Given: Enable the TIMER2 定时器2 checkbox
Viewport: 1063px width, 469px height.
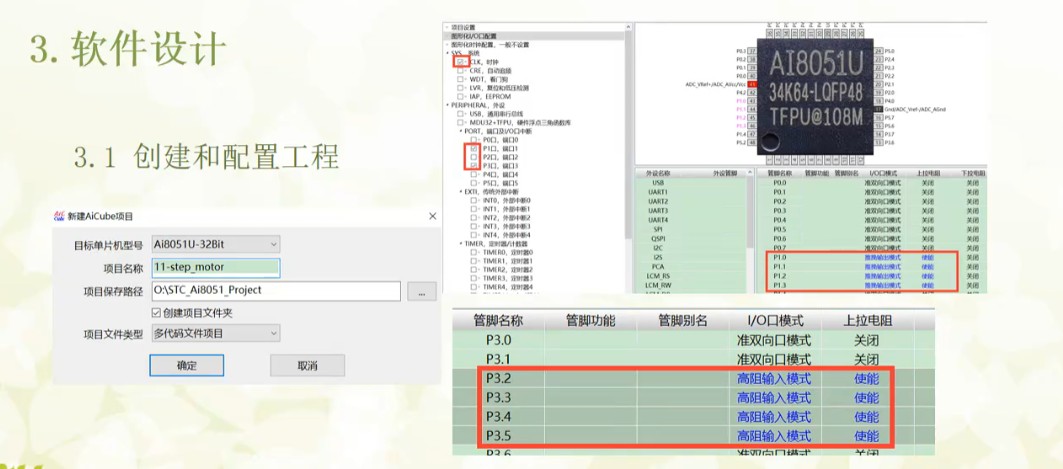Looking at the screenshot, I should pyautogui.click(x=474, y=270).
